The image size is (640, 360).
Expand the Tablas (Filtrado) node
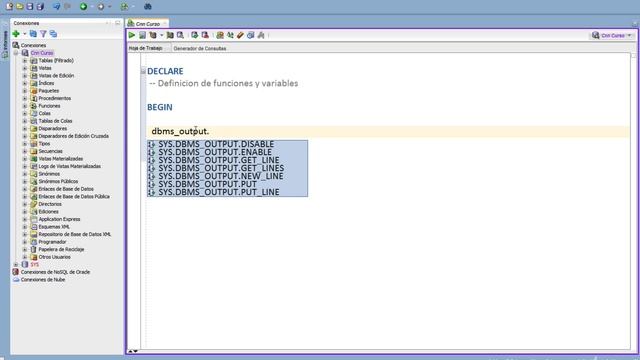(25, 60)
